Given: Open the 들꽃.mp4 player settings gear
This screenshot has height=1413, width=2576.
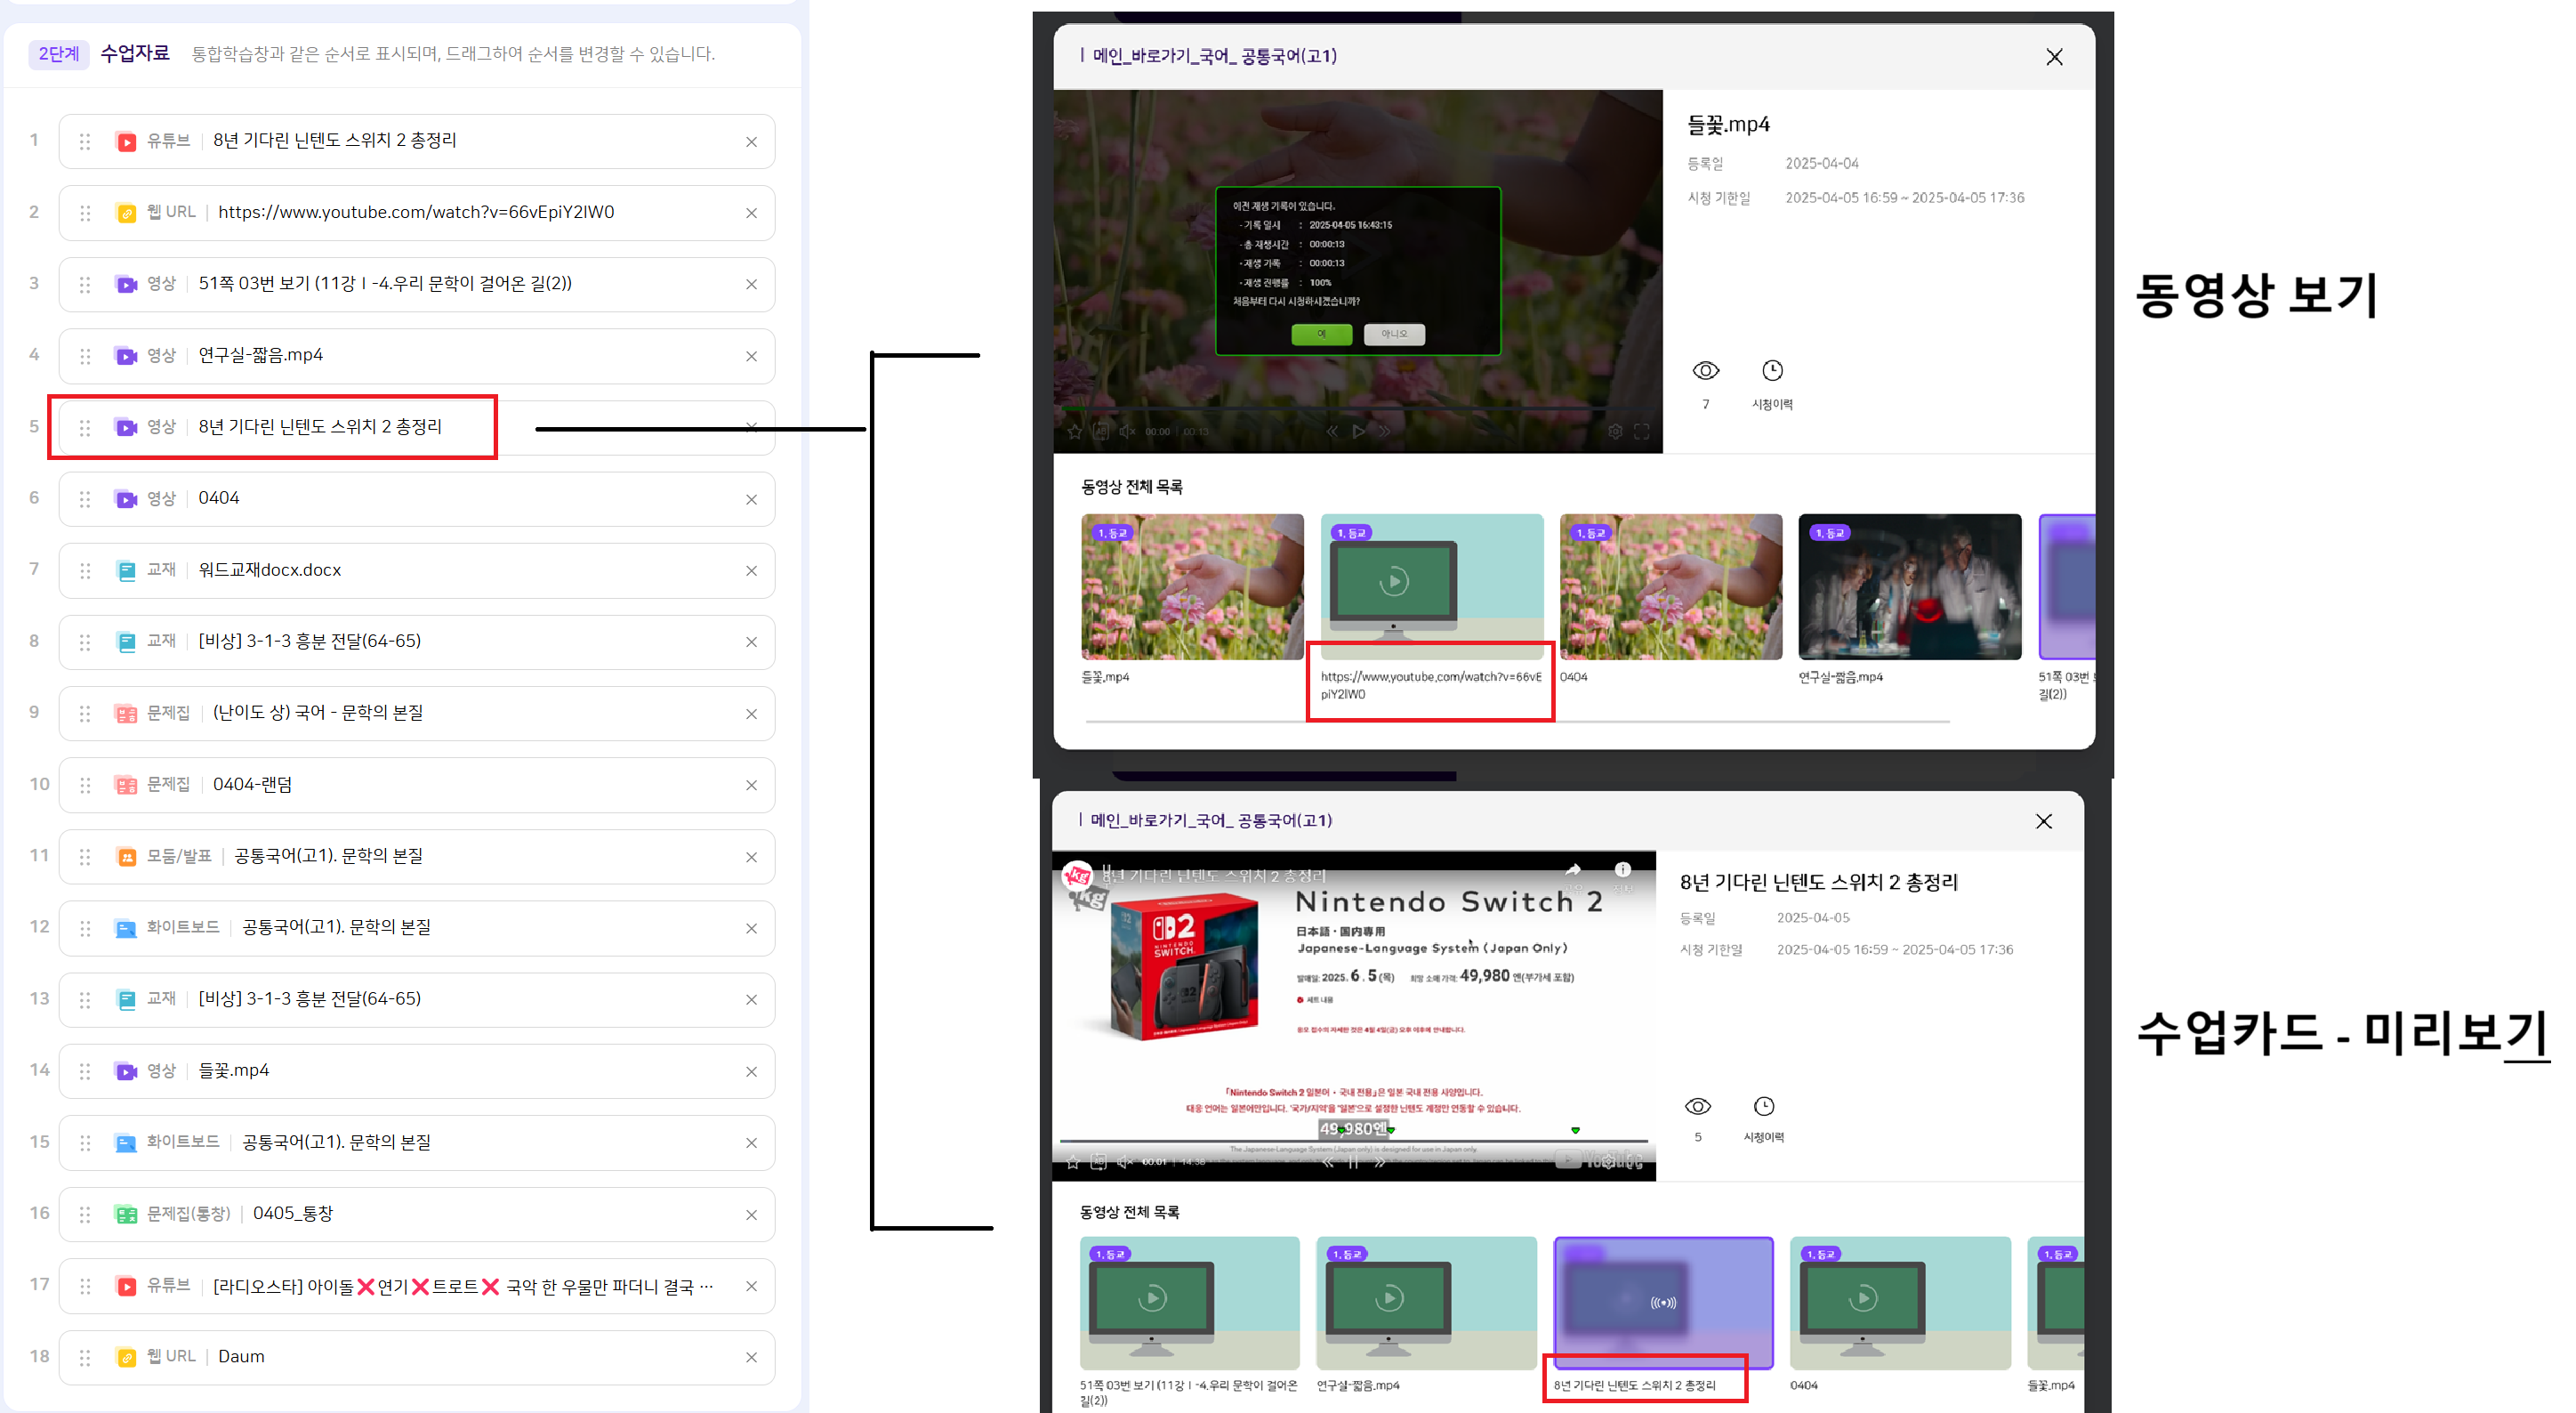Looking at the screenshot, I should pyautogui.click(x=1615, y=432).
